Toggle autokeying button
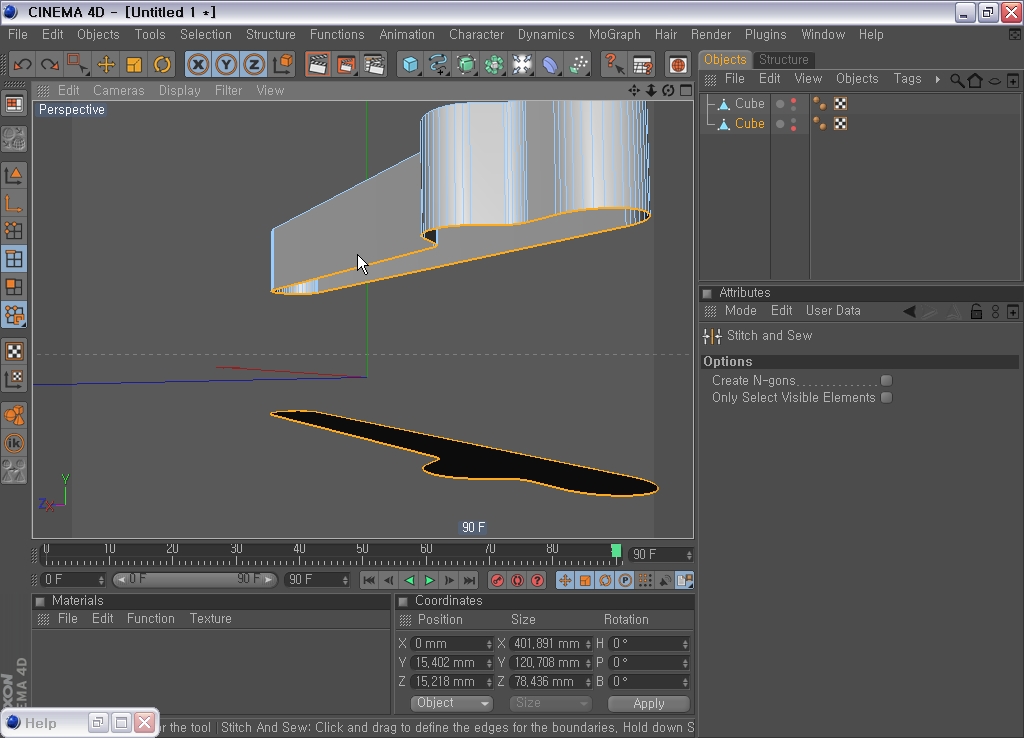This screenshot has height=738, width=1024. pyautogui.click(x=517, y=580)
